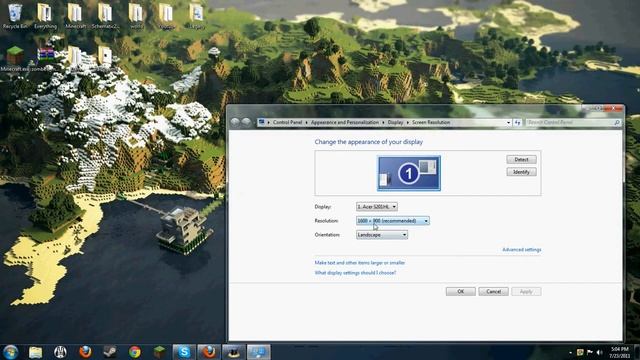
Task: Open the Schematic2 folder on desktop
Action: 105,16
